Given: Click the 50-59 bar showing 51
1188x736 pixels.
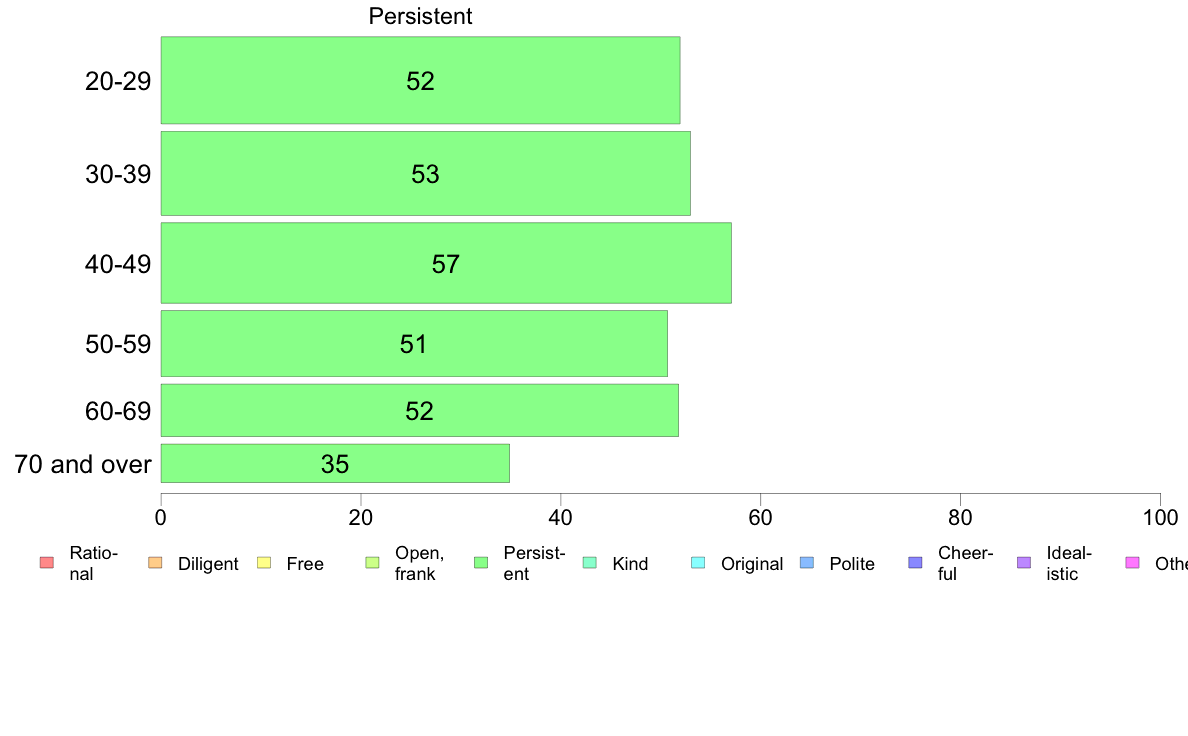Looking at the screenshot, I should click(414, 343).
